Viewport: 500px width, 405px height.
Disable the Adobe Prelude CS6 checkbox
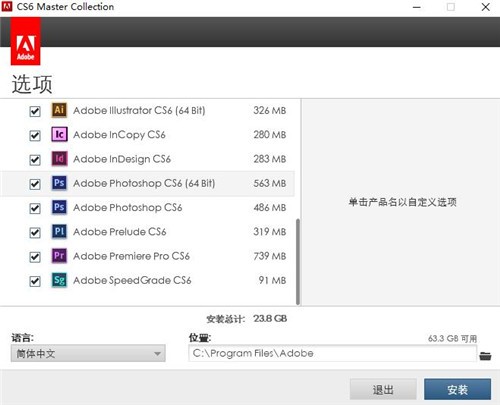35,233
